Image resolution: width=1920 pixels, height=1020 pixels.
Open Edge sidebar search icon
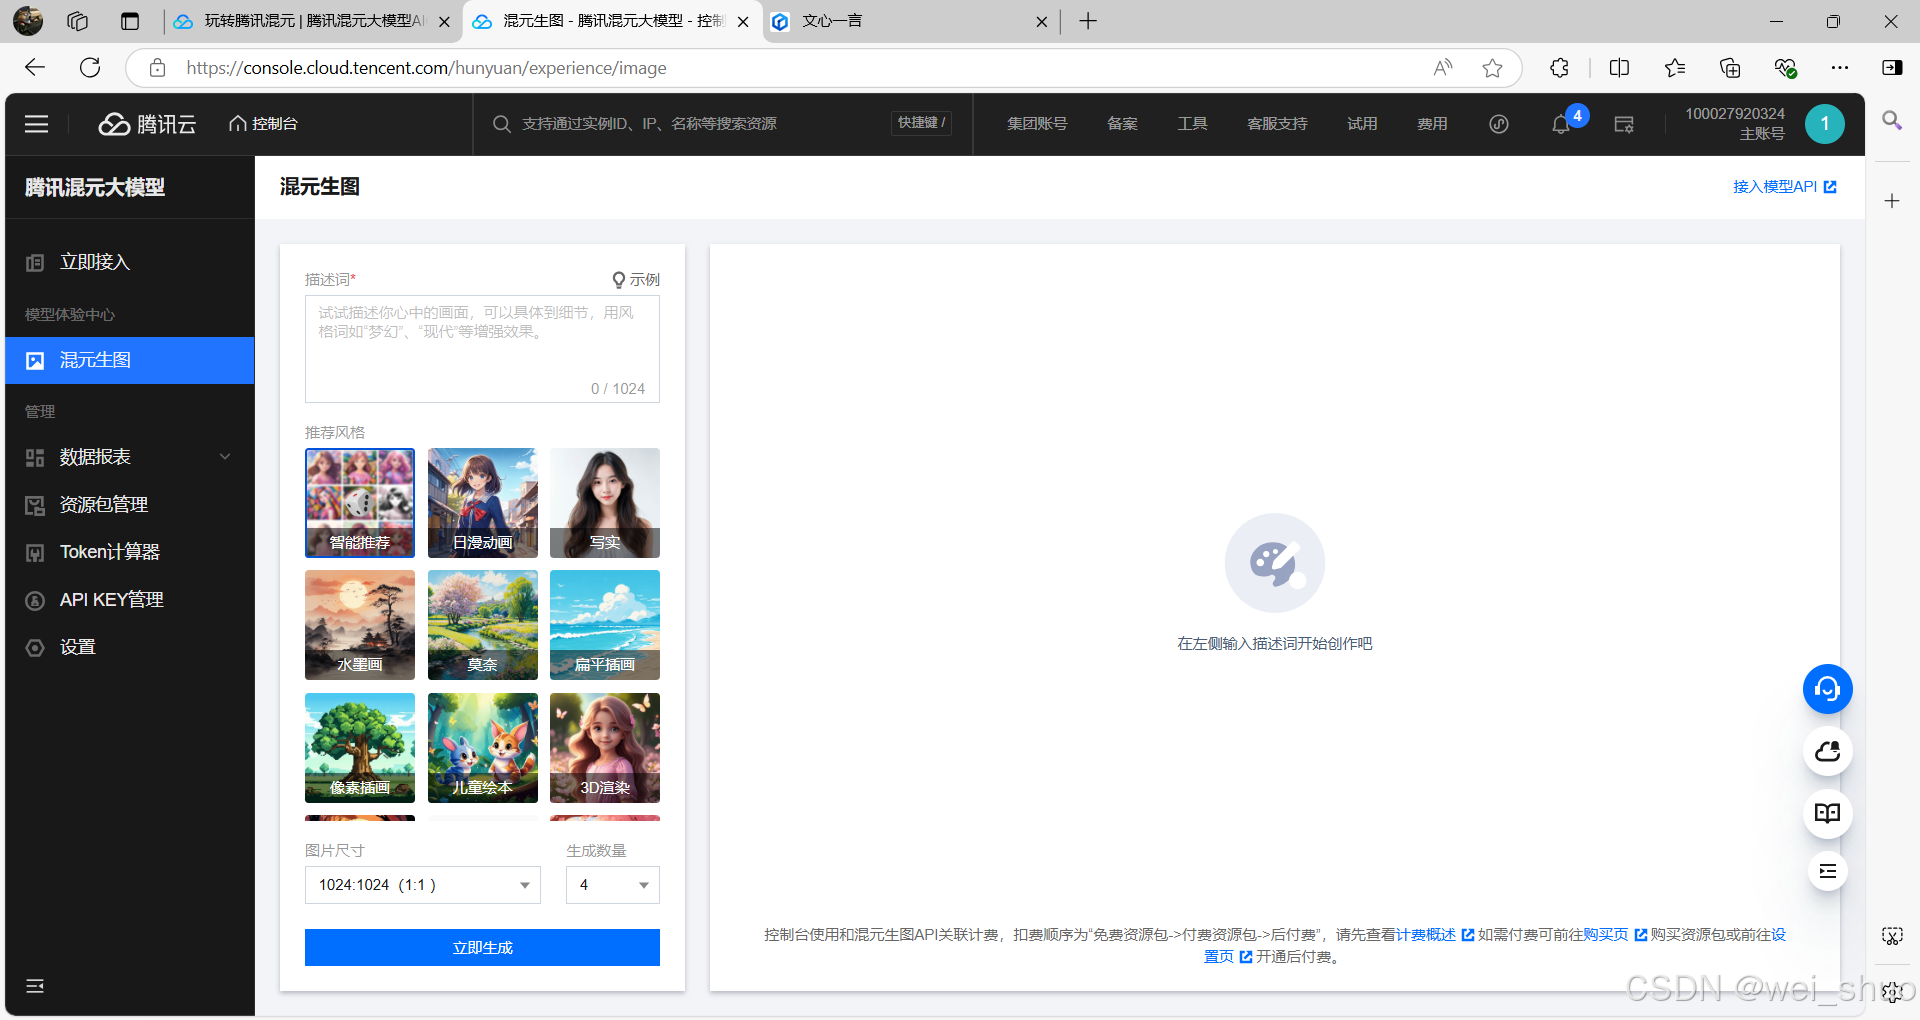1892,121
